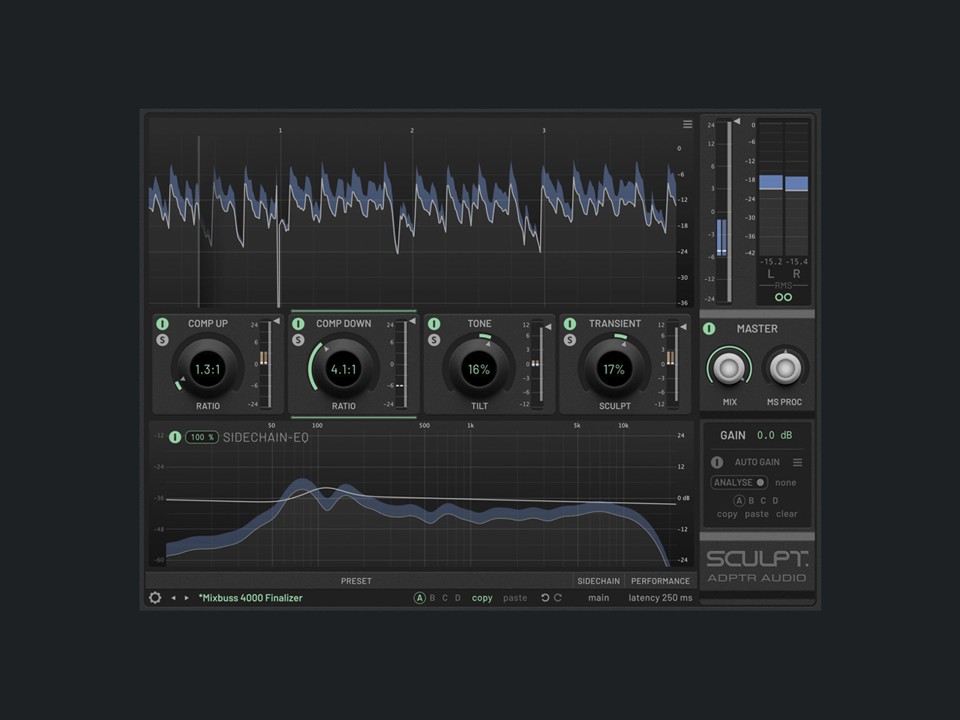Image resolution: width=960 pixels, height=720 pixels.
Task: Toggle Comp Up power button
Action: click(x=162, y=323)
